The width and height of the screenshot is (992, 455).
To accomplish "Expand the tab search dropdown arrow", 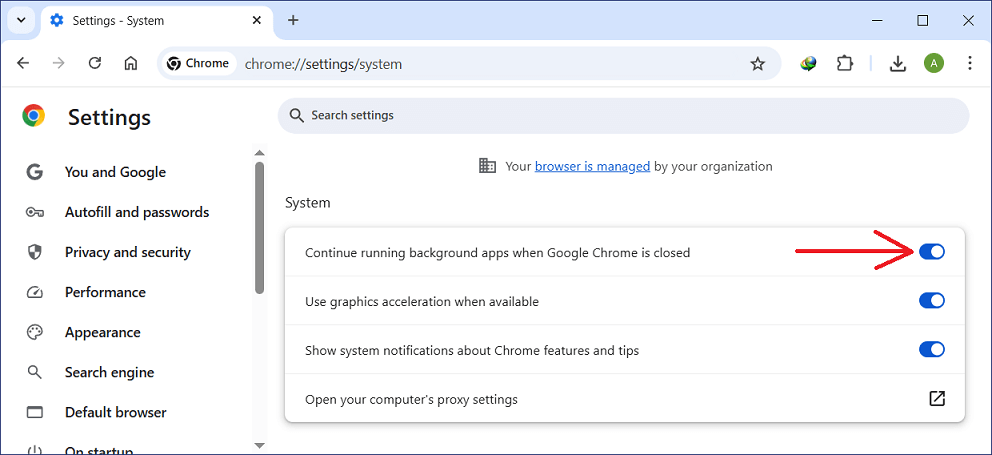I will click(x=20, y=20).
